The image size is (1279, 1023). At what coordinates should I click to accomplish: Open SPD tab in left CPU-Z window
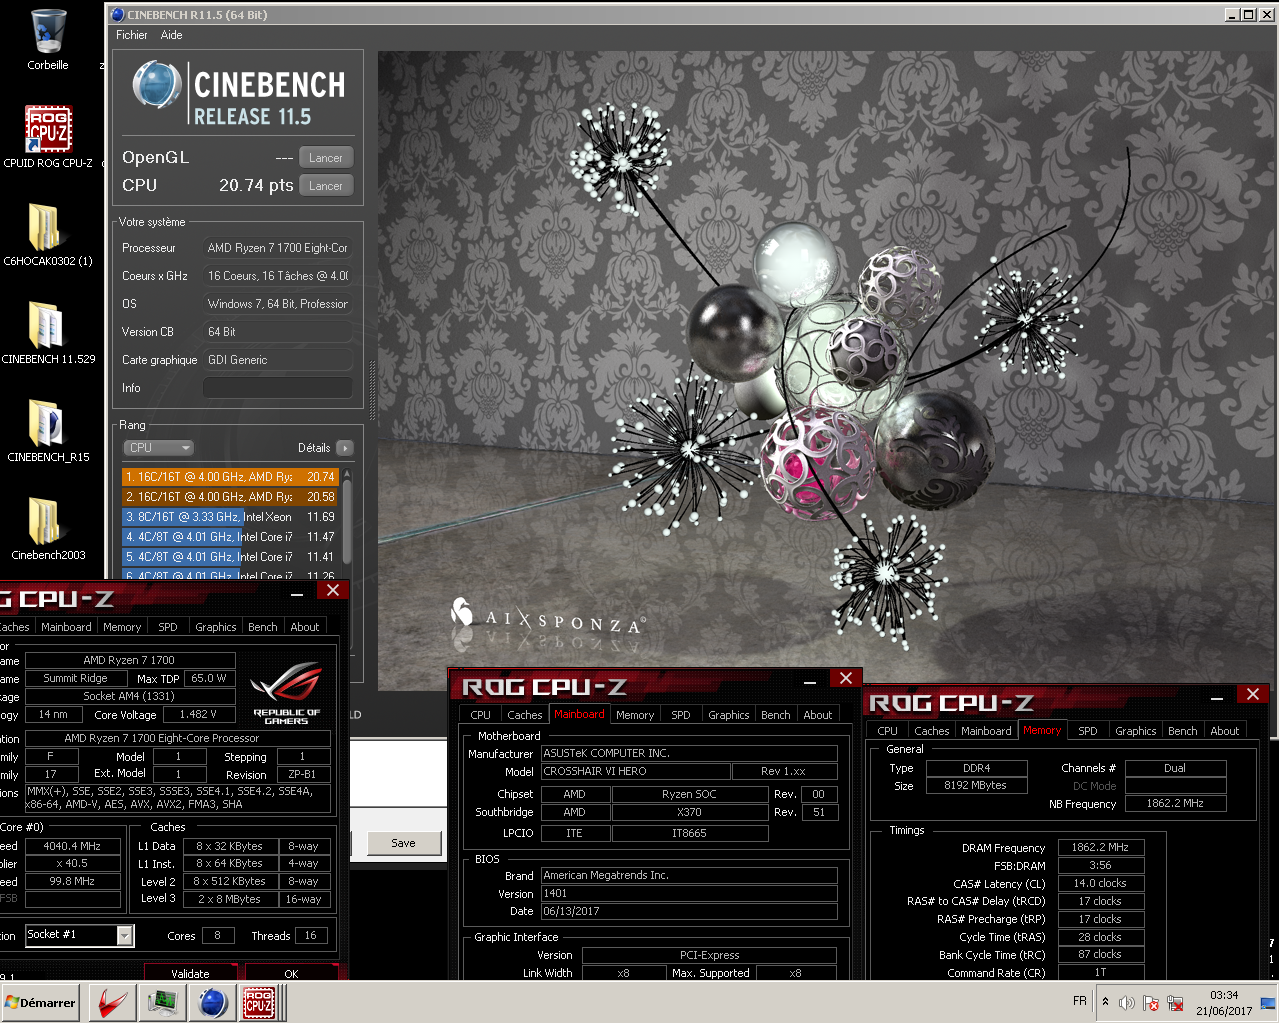point(168,627)
